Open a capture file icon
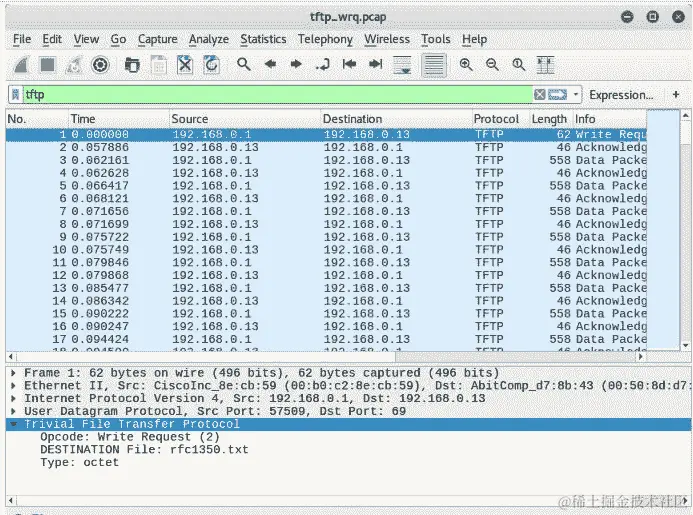The width and height of the screenshot is (693, 515). coord(132,65)
